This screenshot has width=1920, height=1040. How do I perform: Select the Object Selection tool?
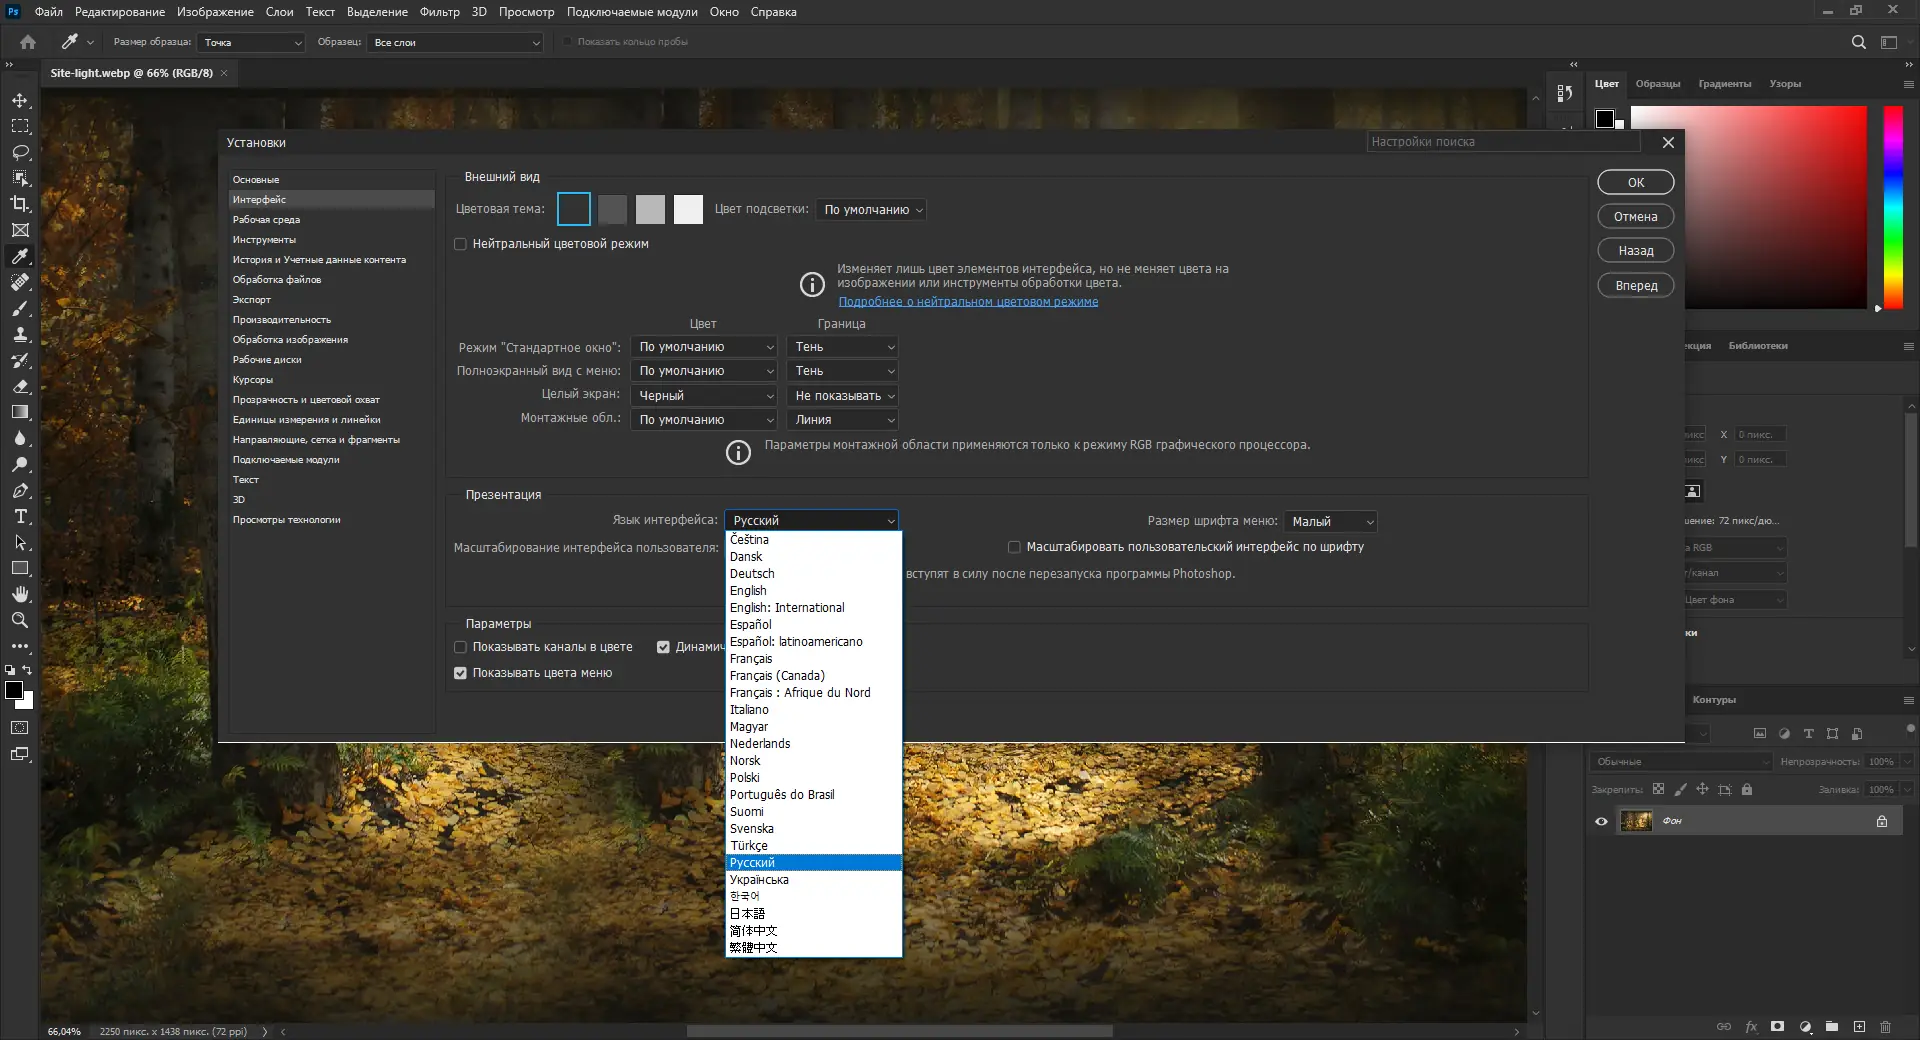(x=20, y=178)
